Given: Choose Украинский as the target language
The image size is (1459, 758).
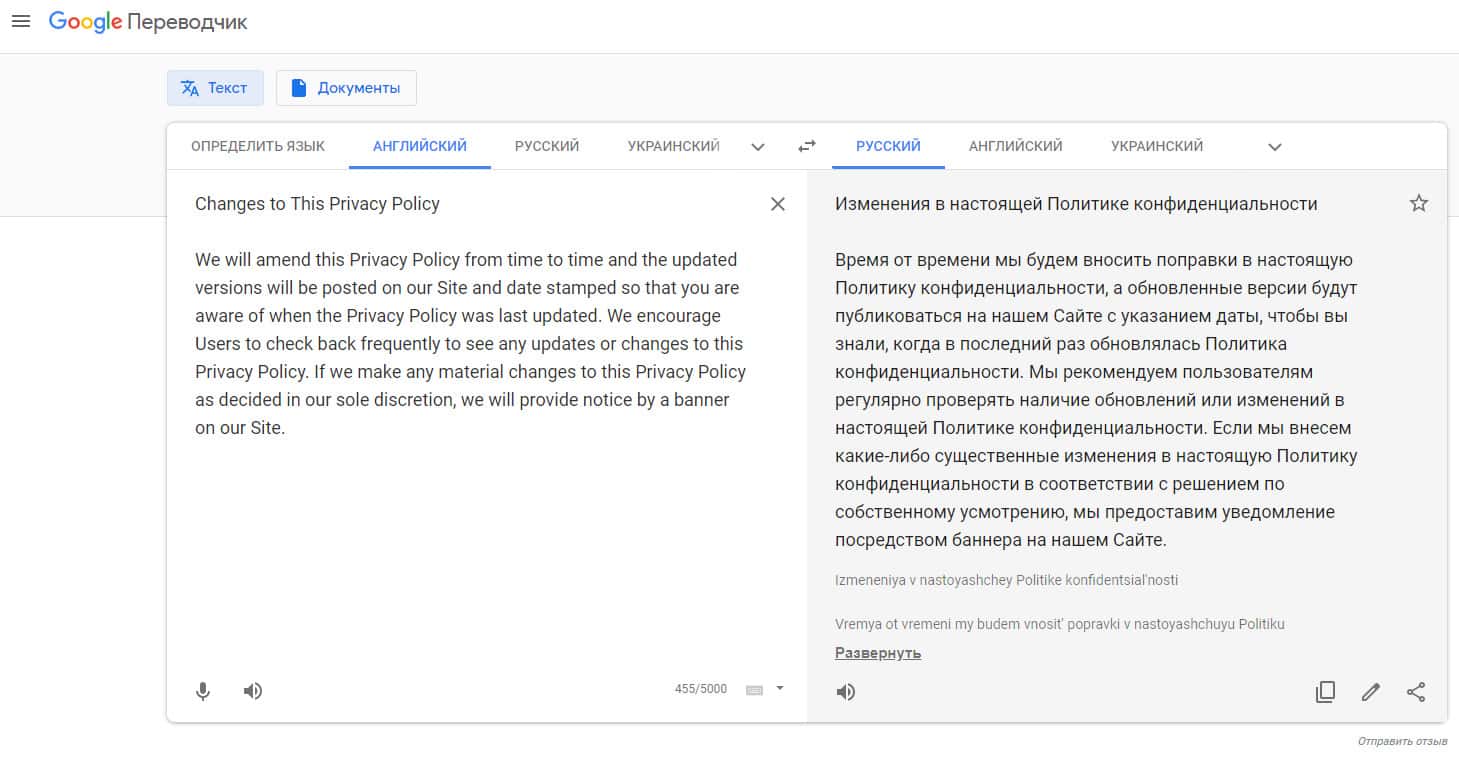Looking at the screenshot, I should pos(1157,146).
